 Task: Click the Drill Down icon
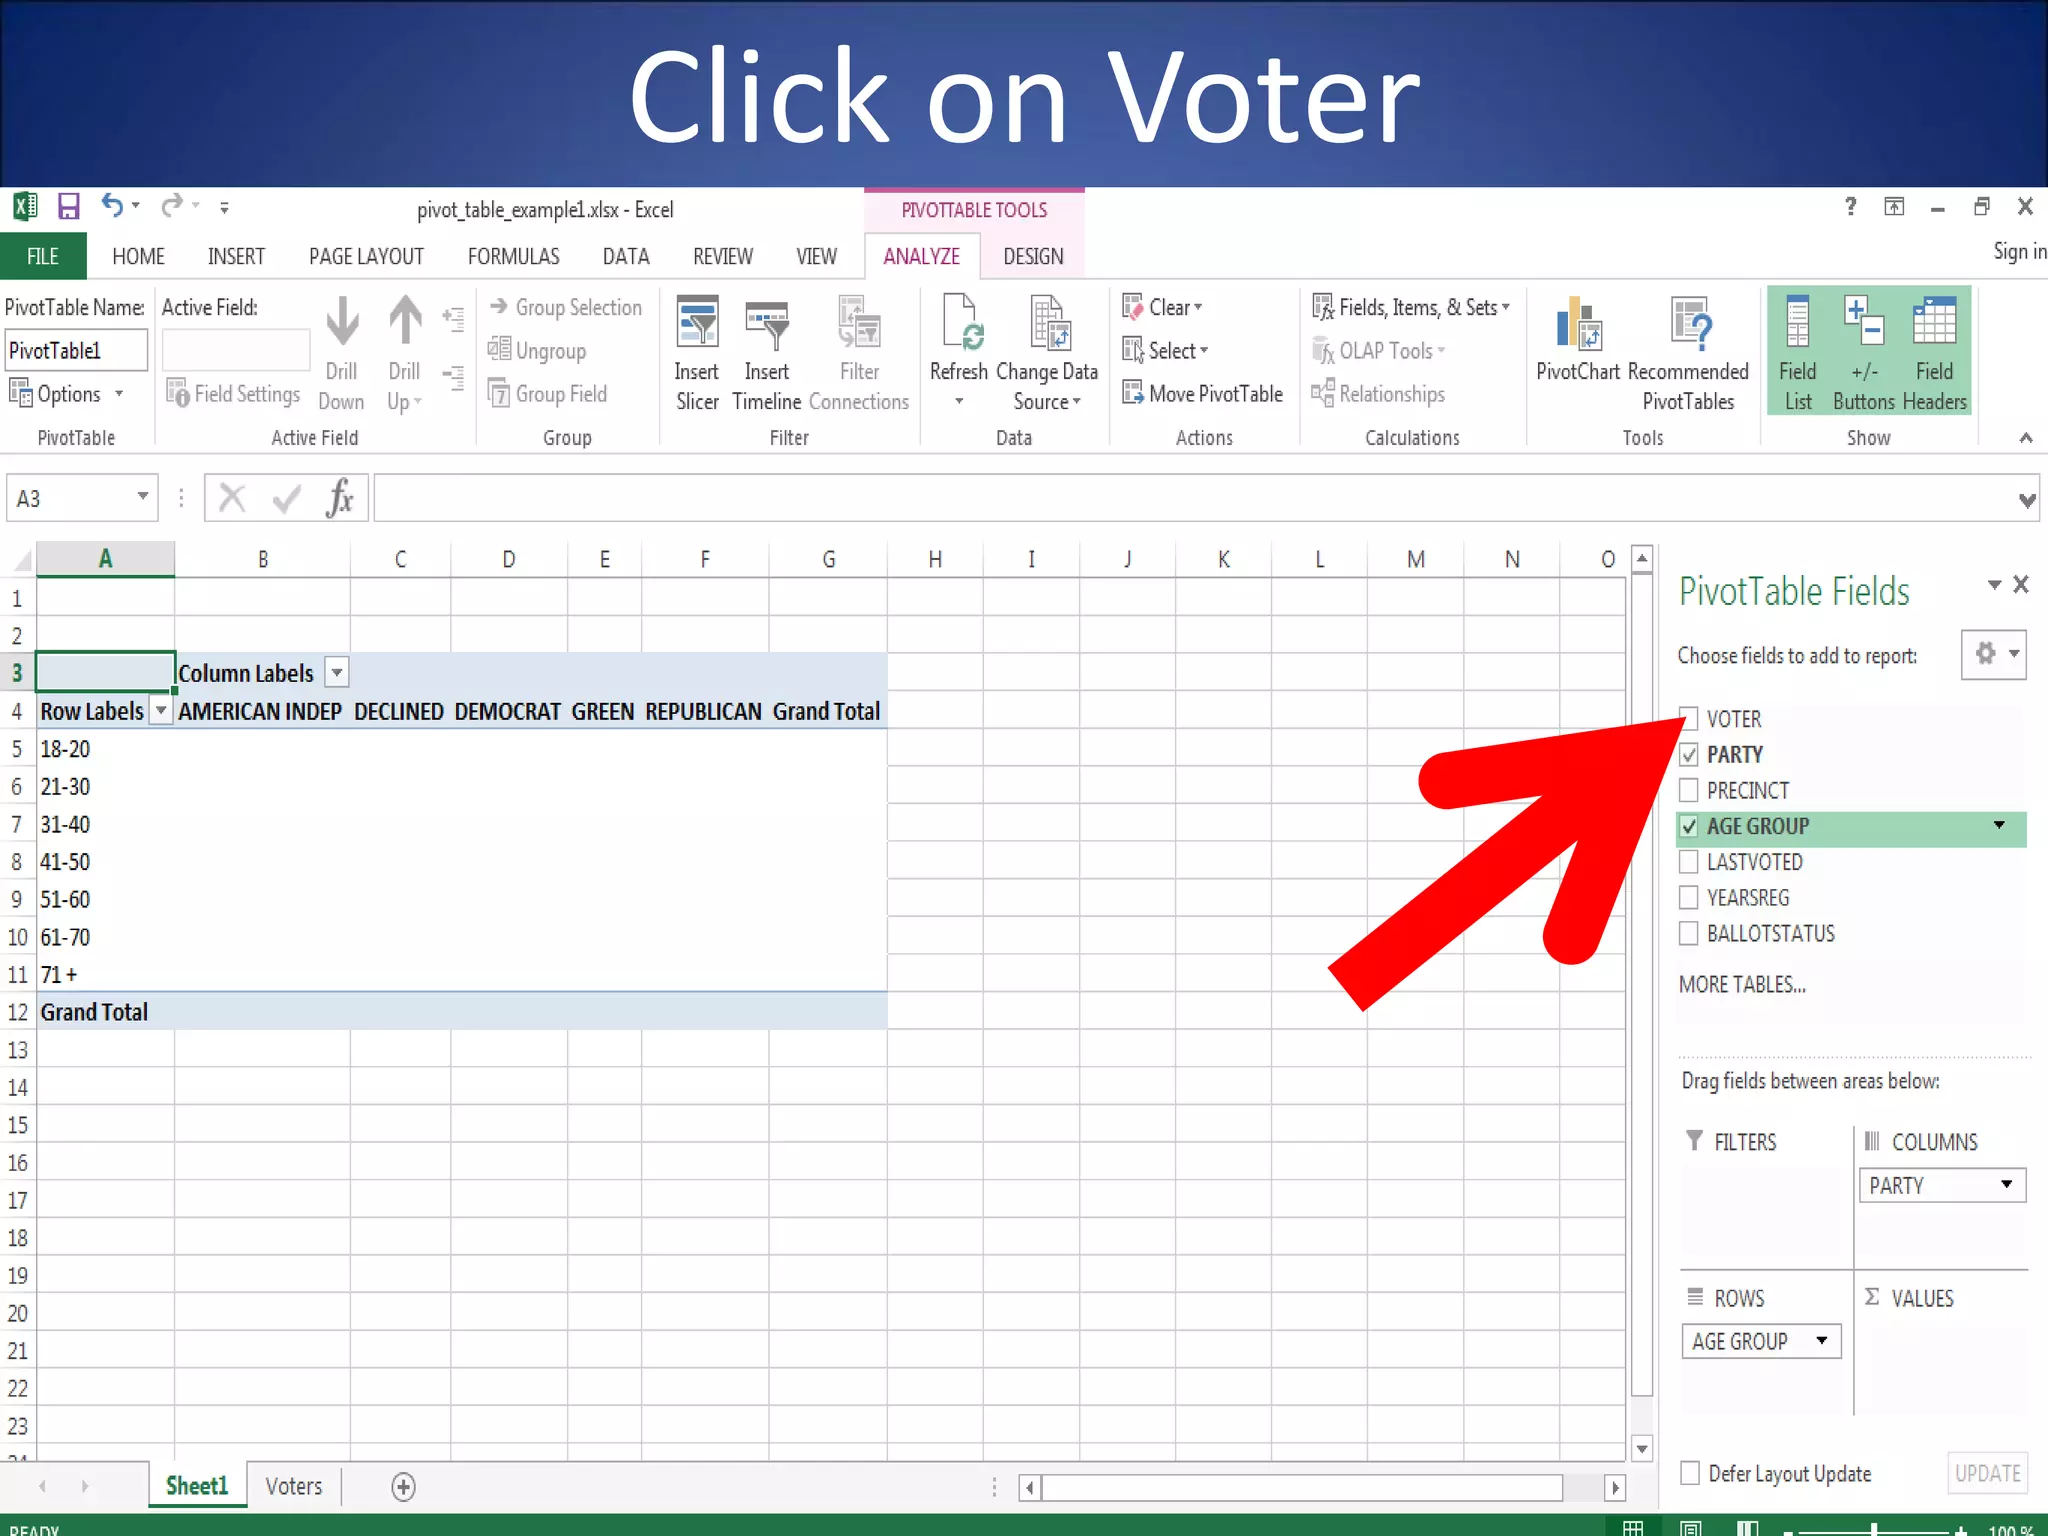(x=342, y=321)
